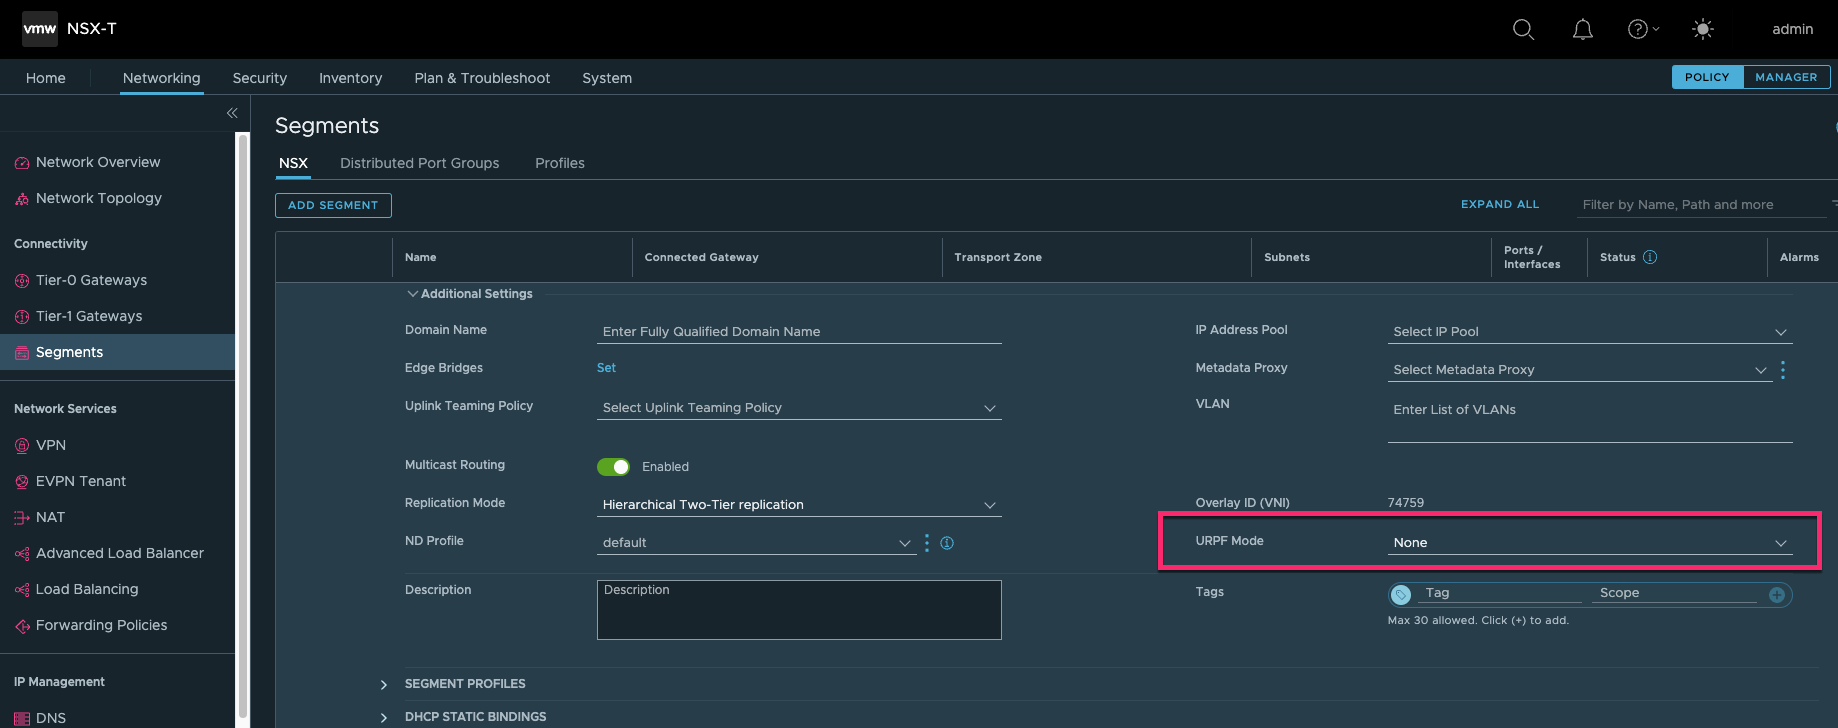The width and height of the screenshot is (1838, 728).
Task: Open the notifications bell
Action: [1582, 29]
